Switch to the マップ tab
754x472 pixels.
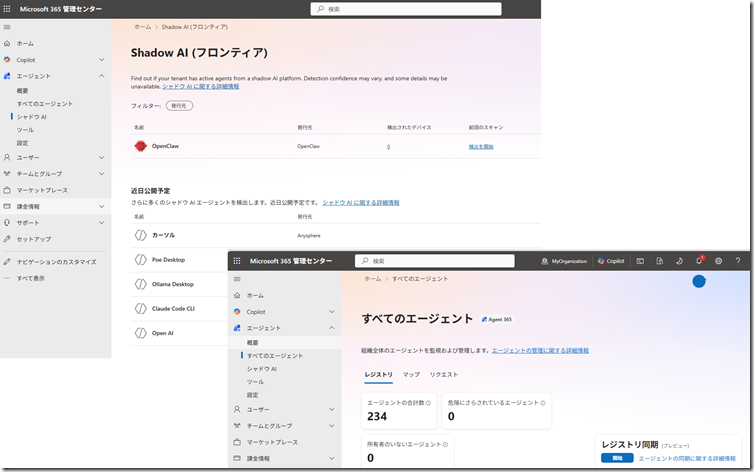[411, 374]
